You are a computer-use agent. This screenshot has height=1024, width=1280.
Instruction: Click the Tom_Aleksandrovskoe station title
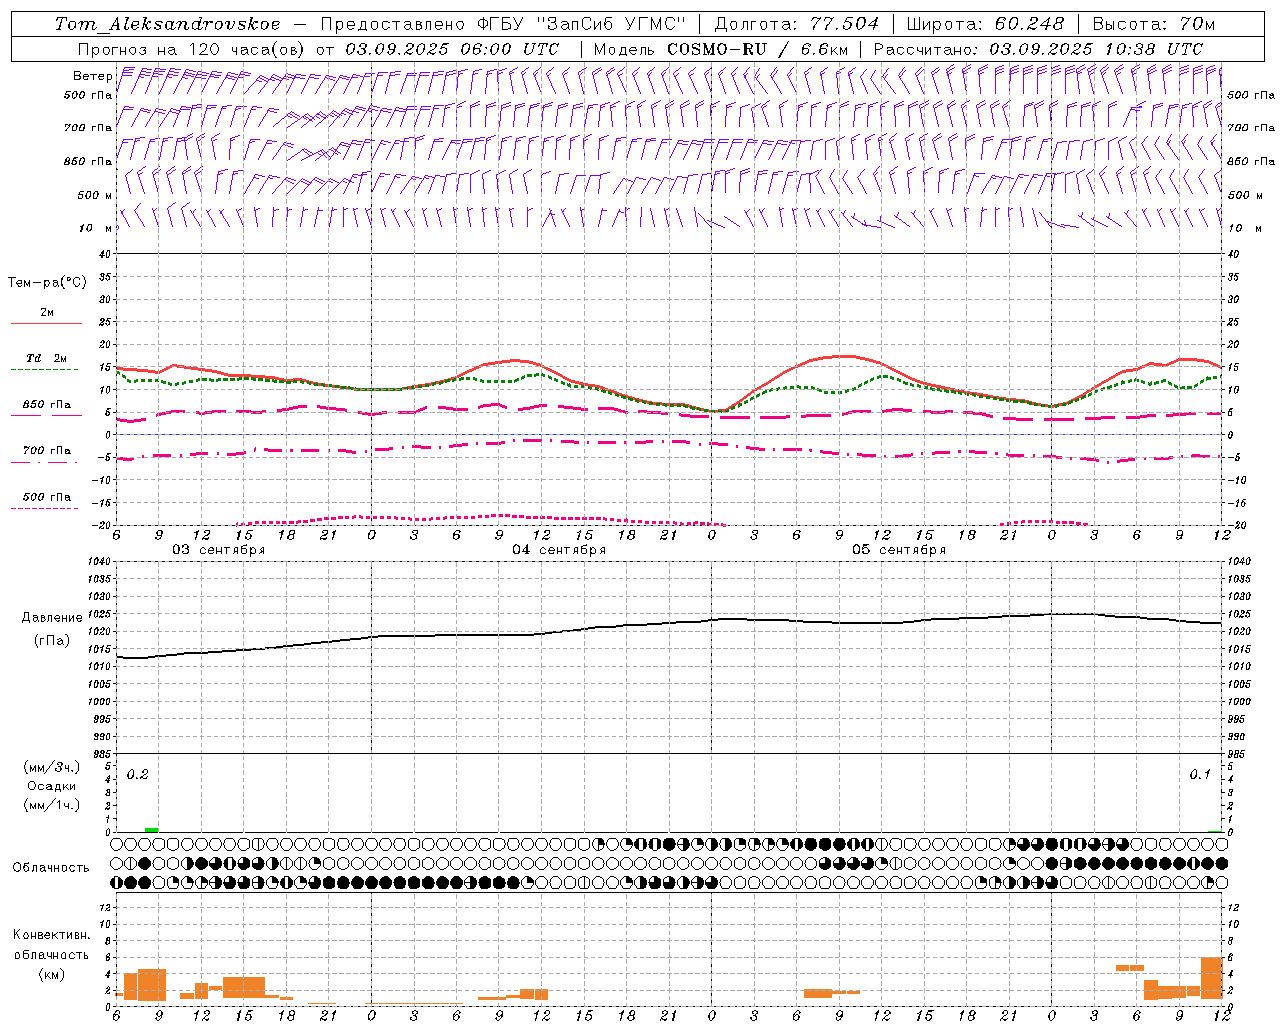167,24
